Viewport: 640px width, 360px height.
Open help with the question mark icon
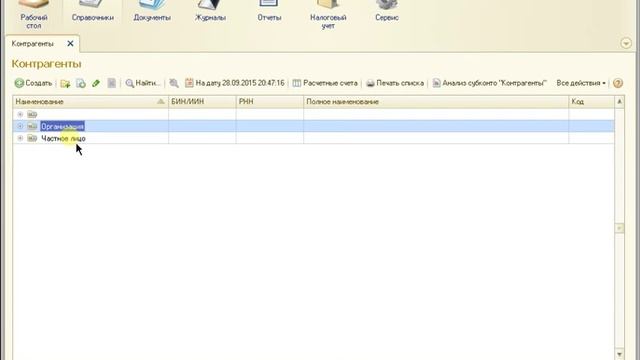618,83
